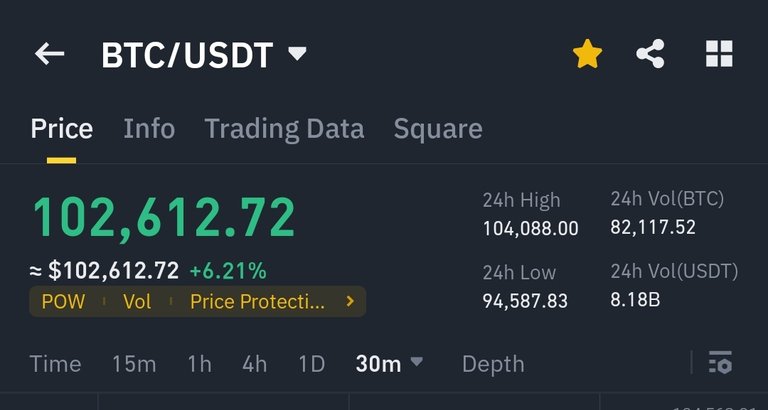
Task: Choose the 4h interval
Action: point(254,364)
